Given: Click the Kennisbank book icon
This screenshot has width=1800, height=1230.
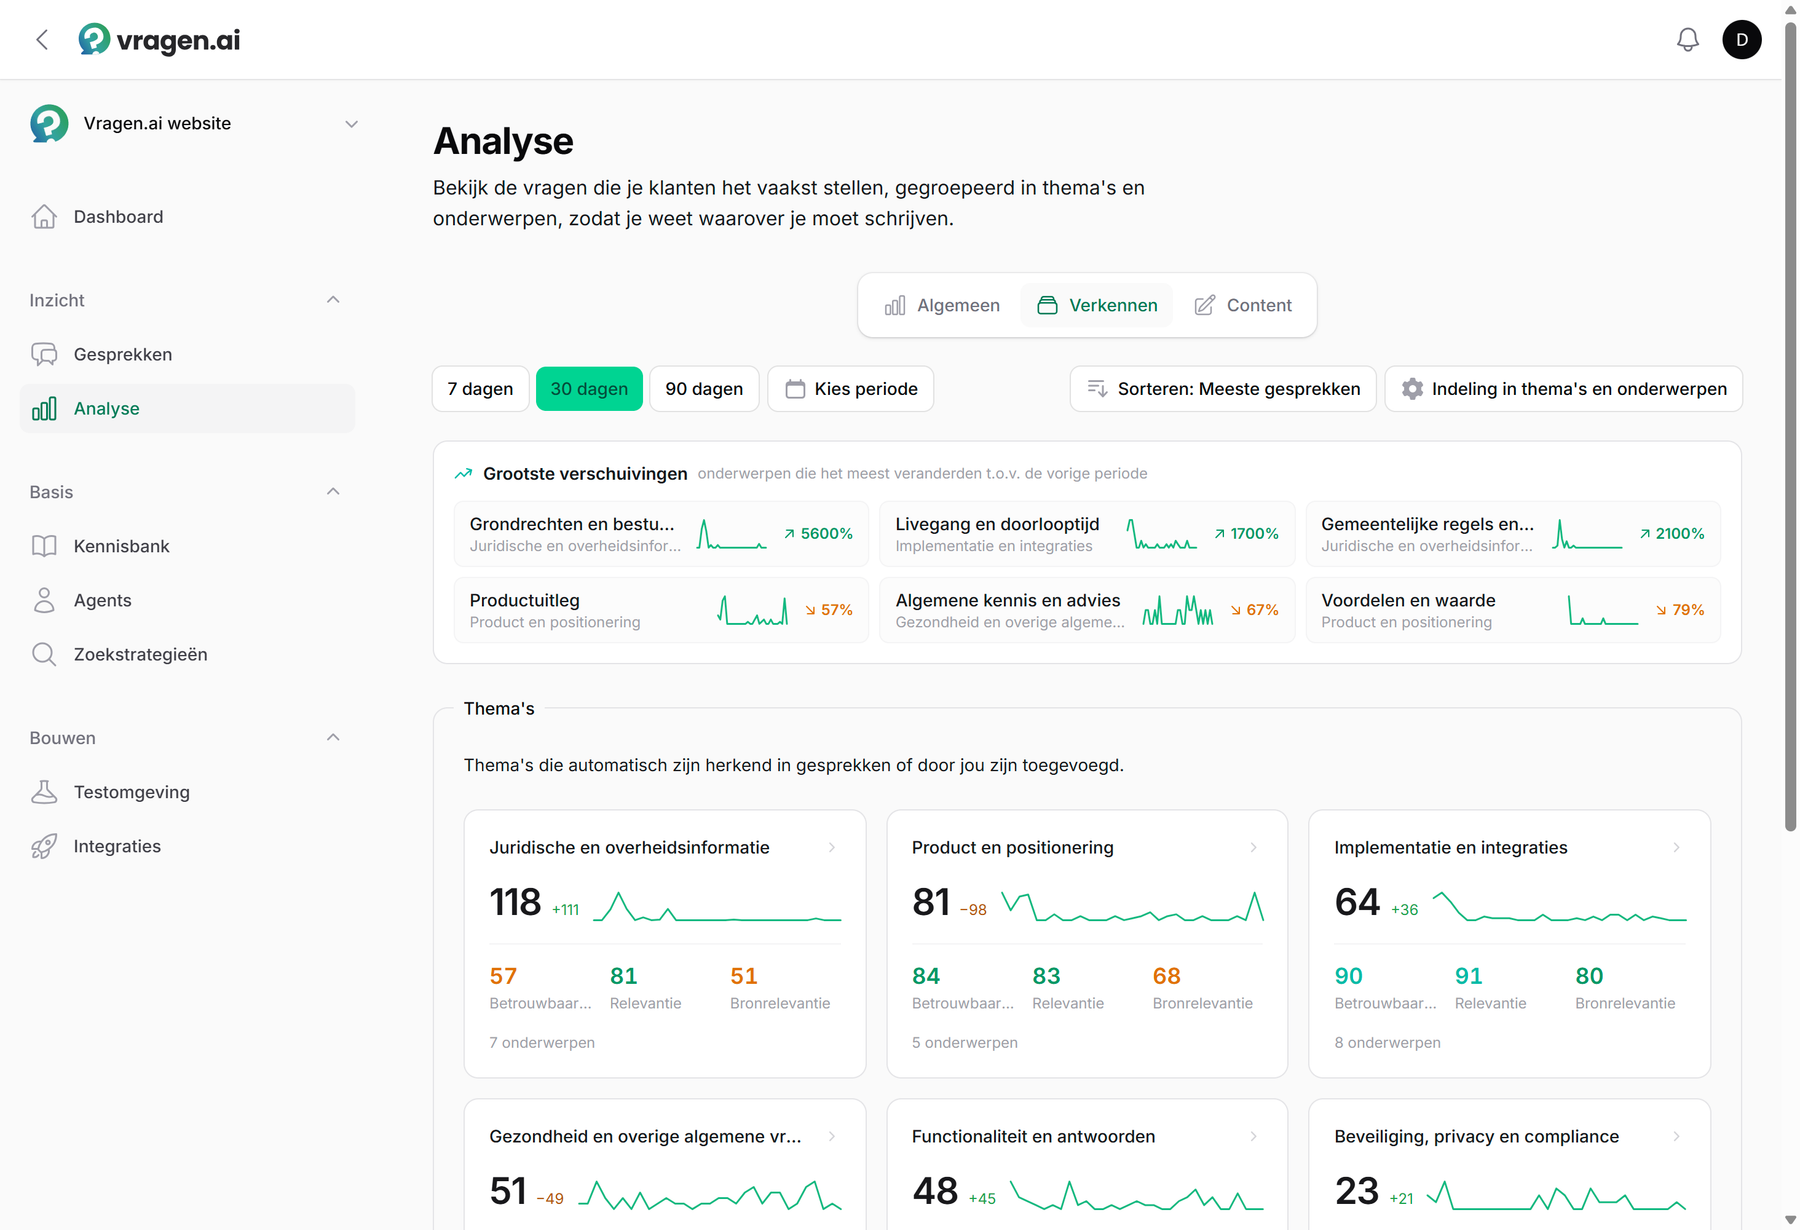Looking at the screenshot, I should [44, 547].
